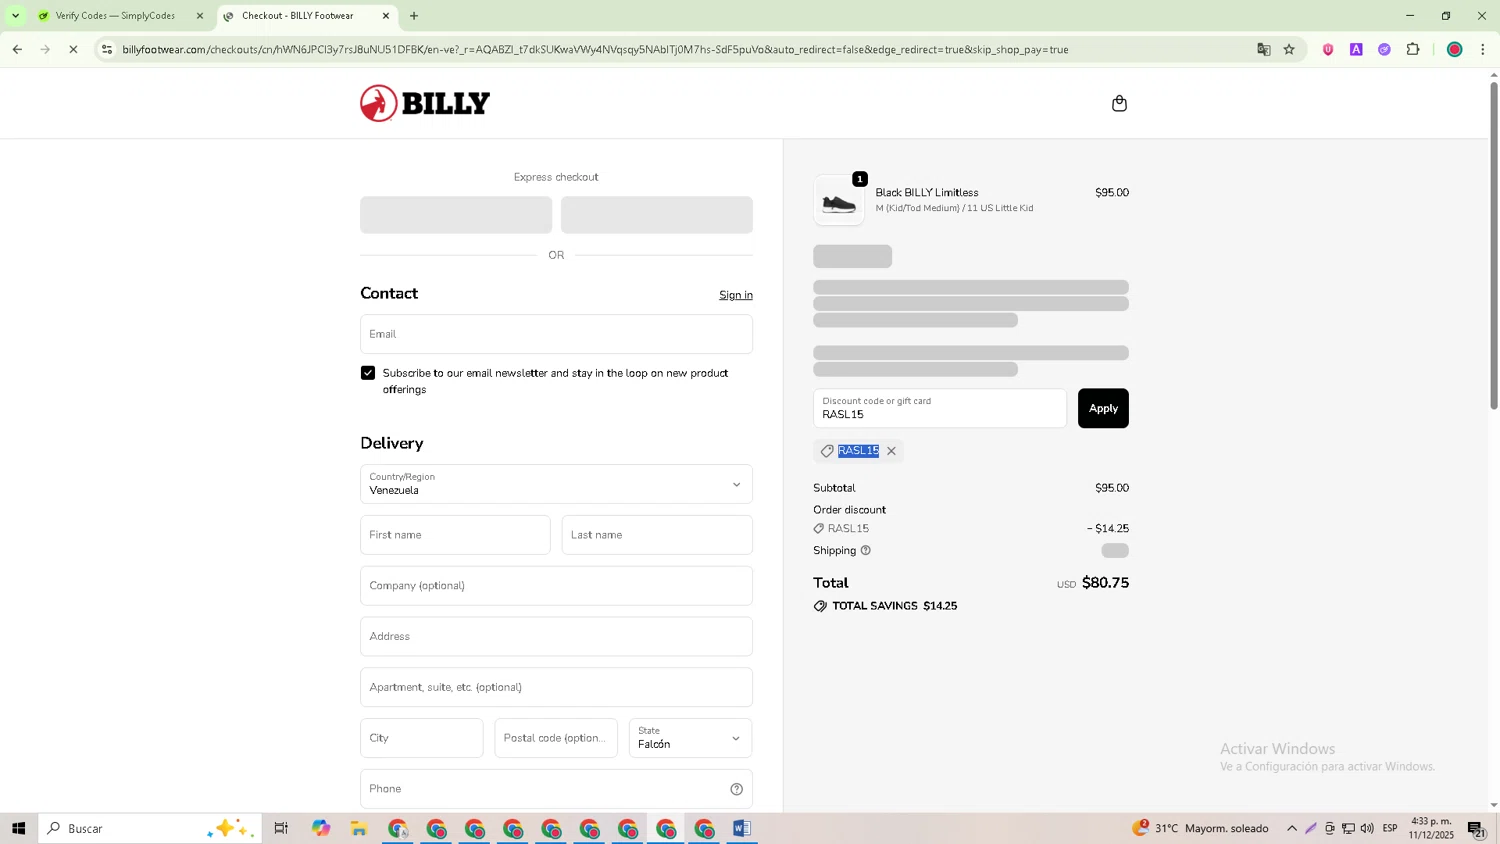Click the First name field
Screen dimensions: 1500x844
(455, 535)
